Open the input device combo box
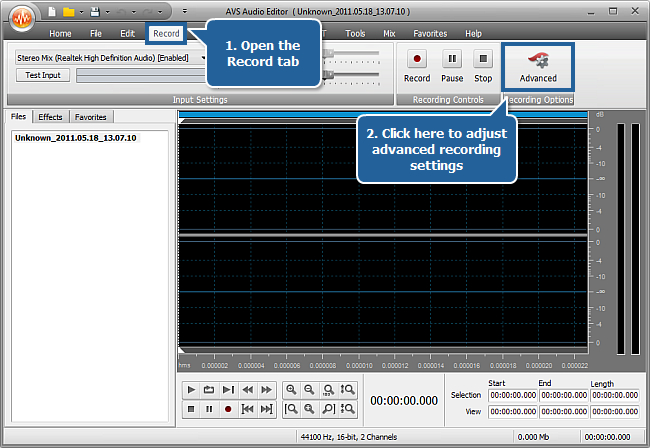This screenshot has height=448, width=650. point(111,58)
